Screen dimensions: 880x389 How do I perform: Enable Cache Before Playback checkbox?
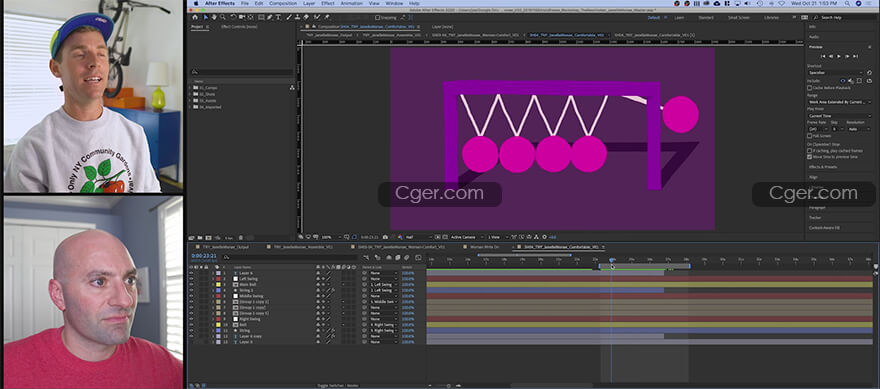(809, 88)
